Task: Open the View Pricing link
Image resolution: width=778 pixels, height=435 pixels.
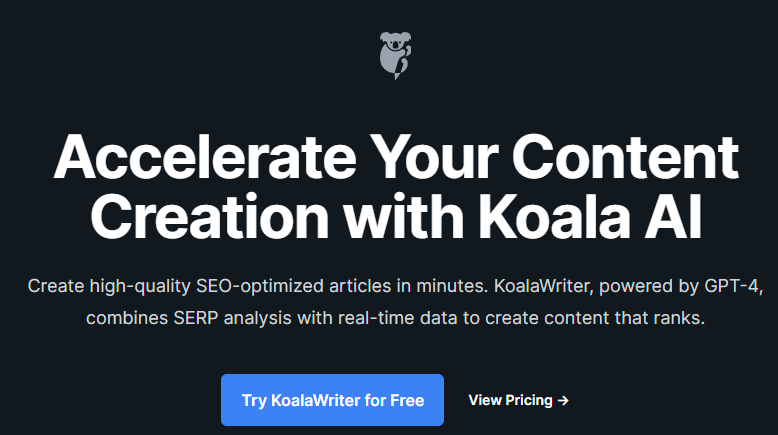Action: pos(519,400)
